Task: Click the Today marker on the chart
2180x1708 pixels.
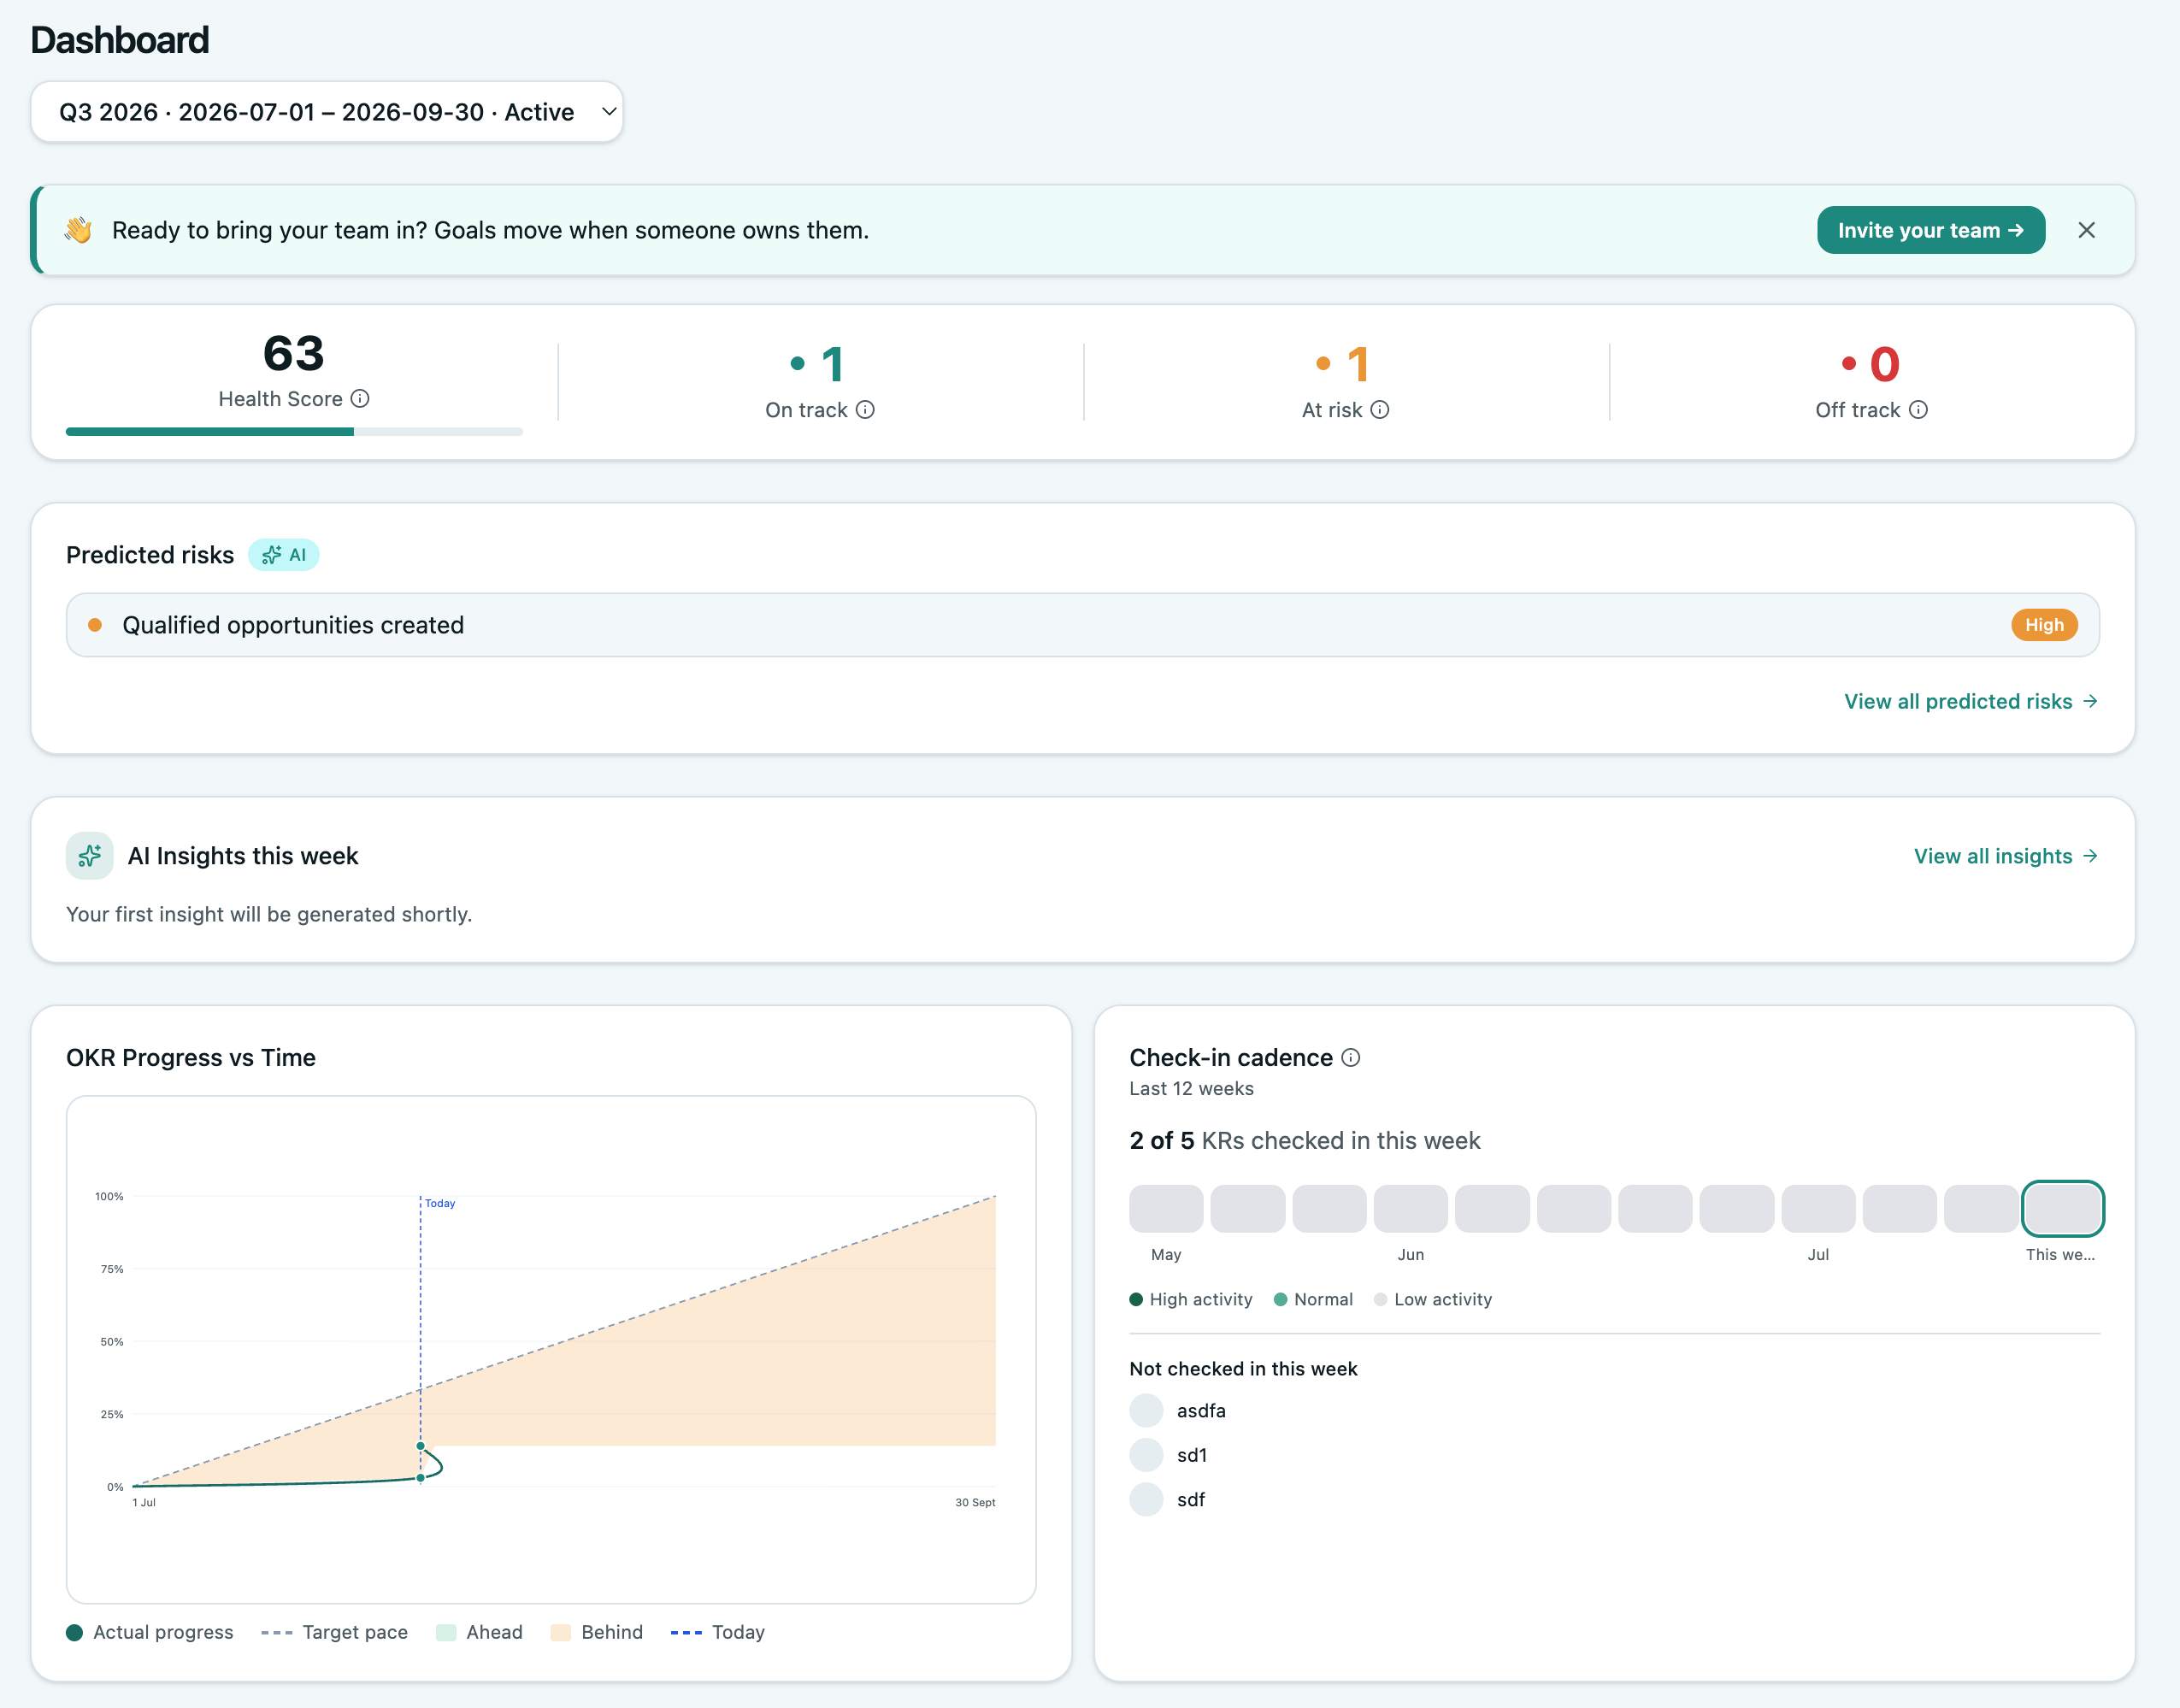Action: click(x=439, y=1203)
